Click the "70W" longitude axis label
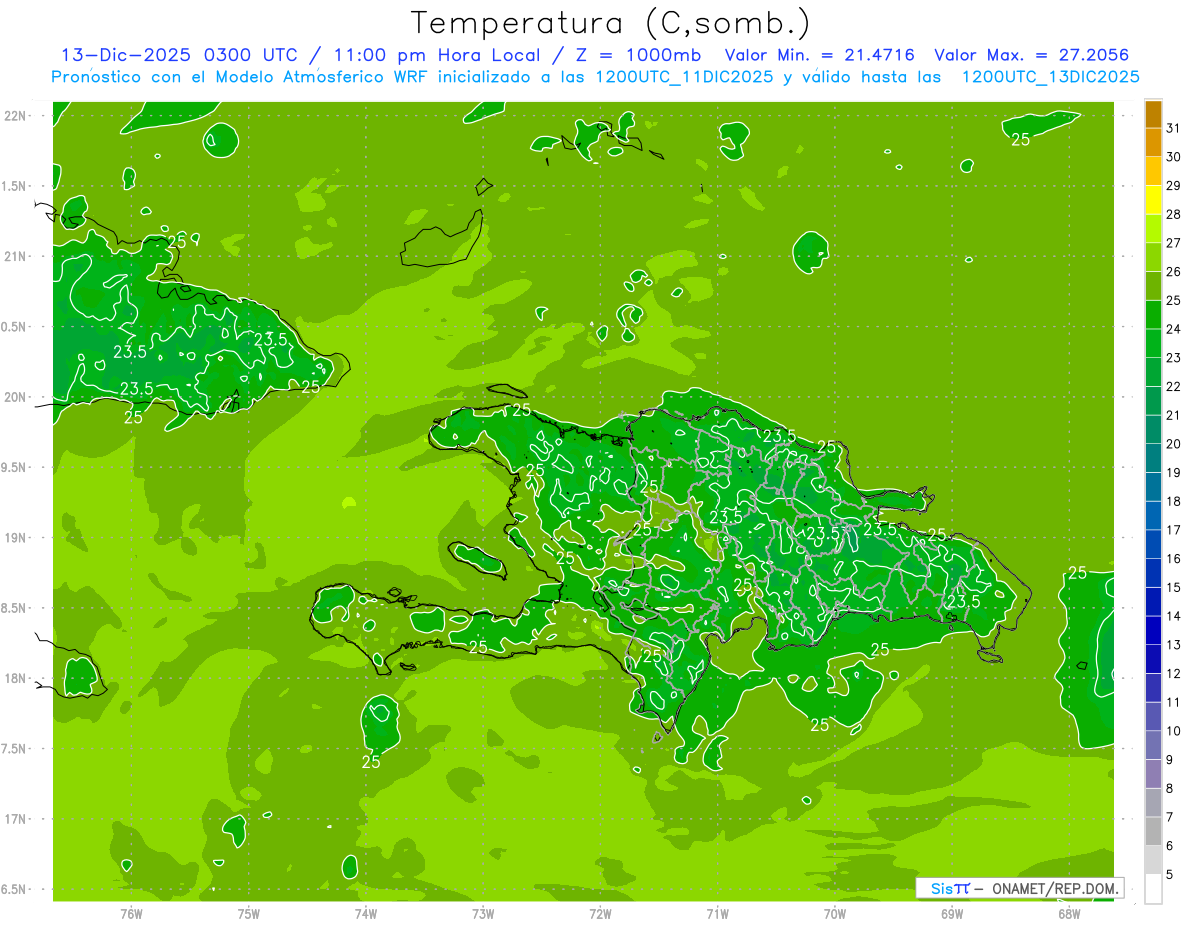Screen dimensions: 1200x927 click(834, 913)
